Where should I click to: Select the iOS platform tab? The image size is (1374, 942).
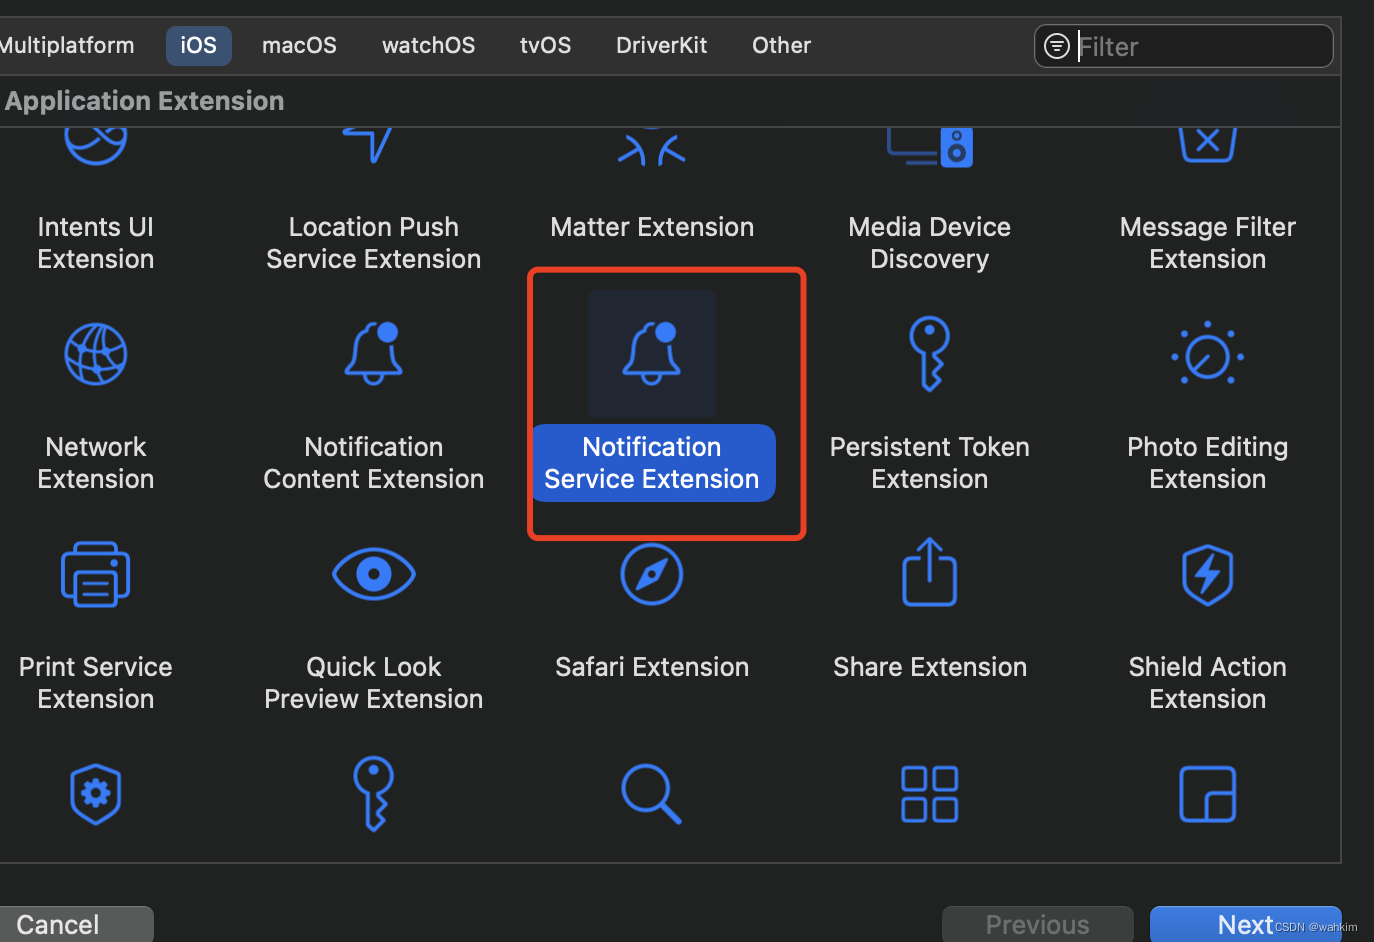[x=199, y=45]
